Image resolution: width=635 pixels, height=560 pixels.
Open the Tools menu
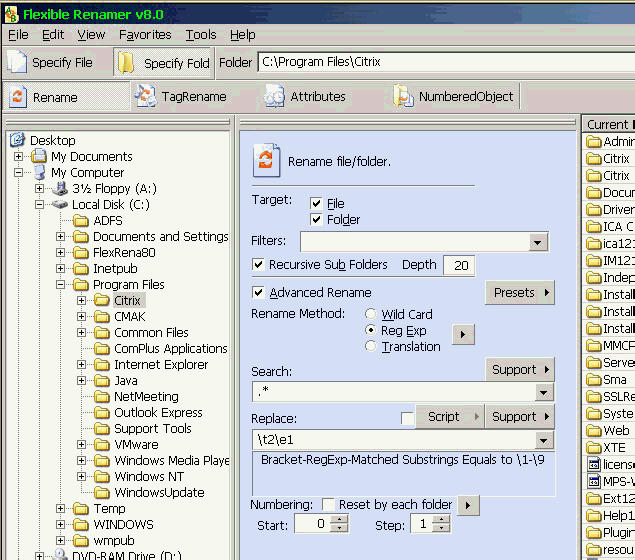200,34
